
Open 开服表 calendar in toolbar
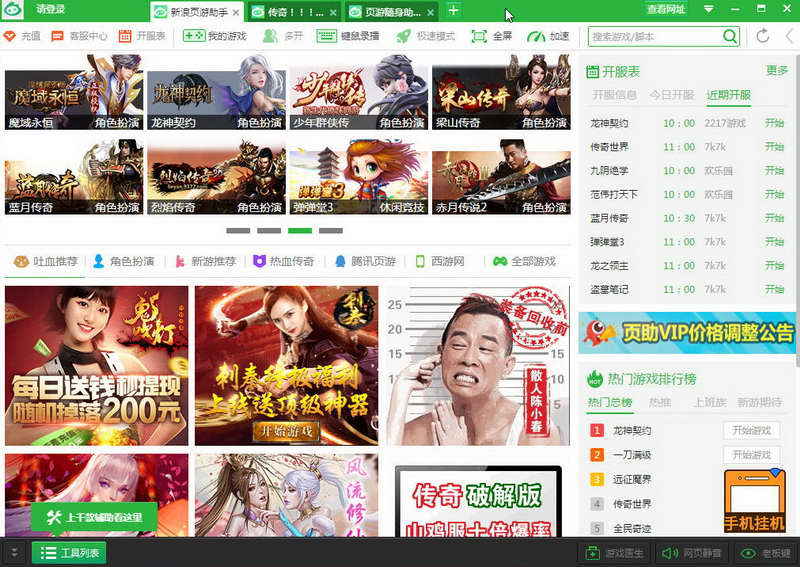(142, 36)
